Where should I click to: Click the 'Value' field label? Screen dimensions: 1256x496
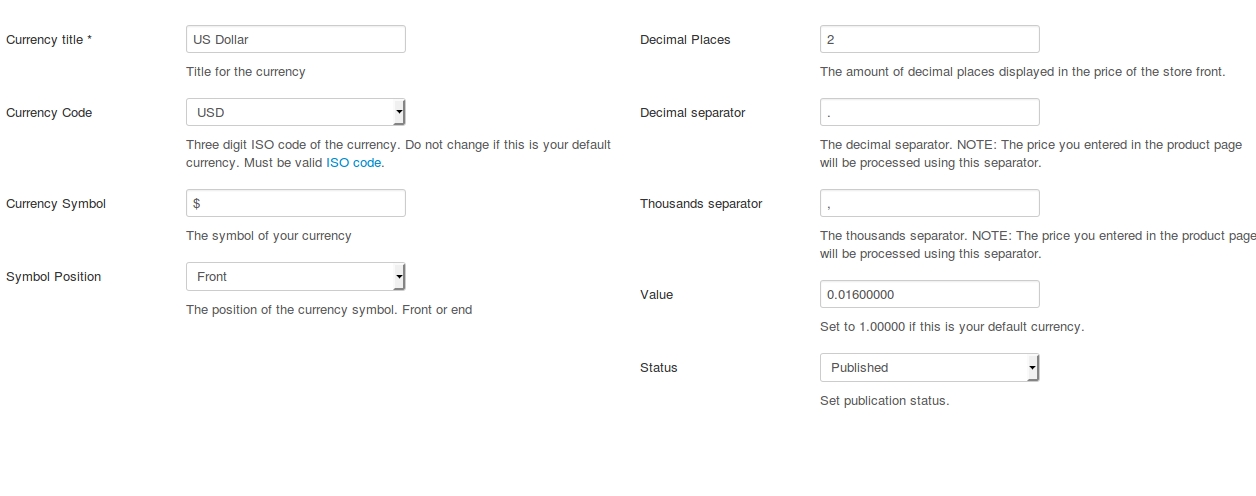(x=656, y=295)
